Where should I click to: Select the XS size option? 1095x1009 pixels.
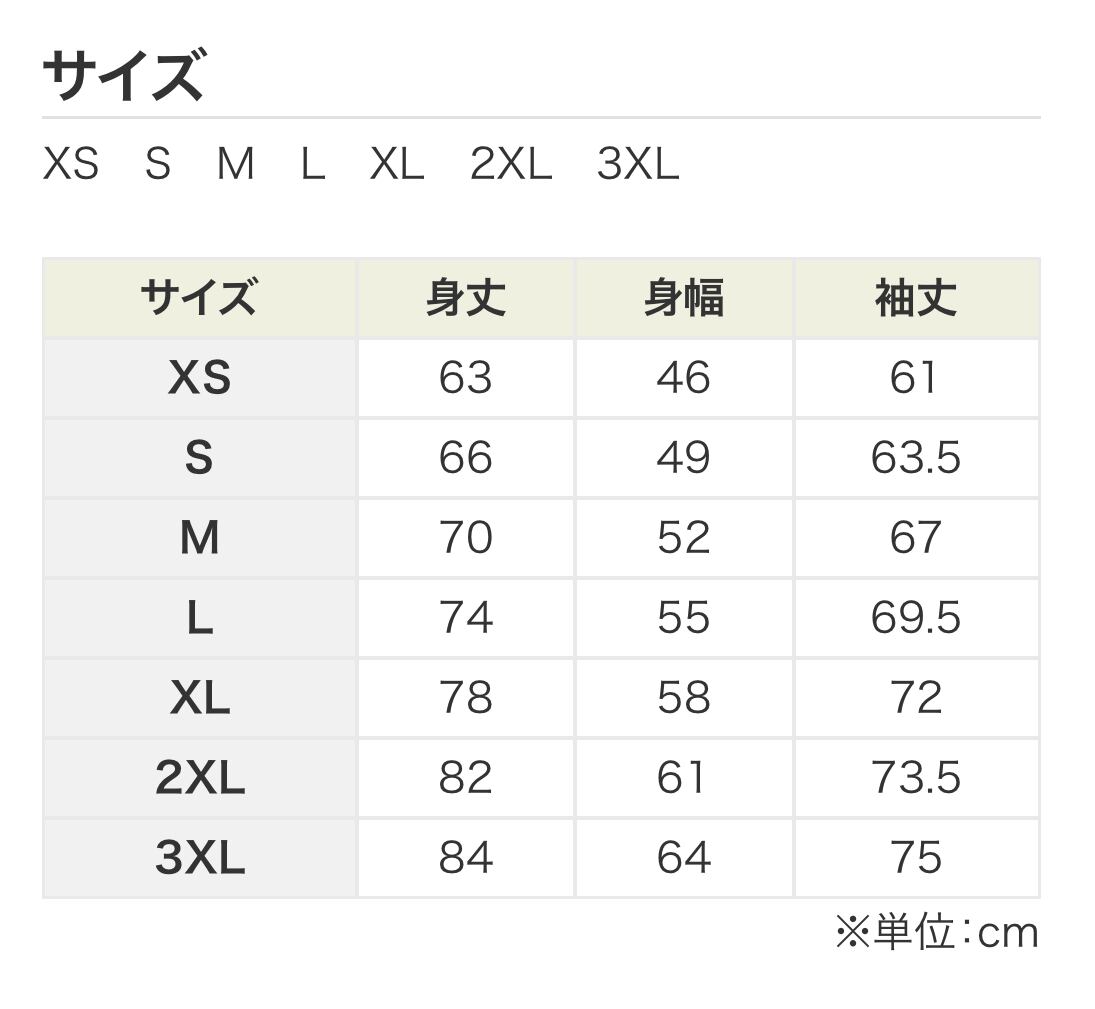click(x=70, y=164)
